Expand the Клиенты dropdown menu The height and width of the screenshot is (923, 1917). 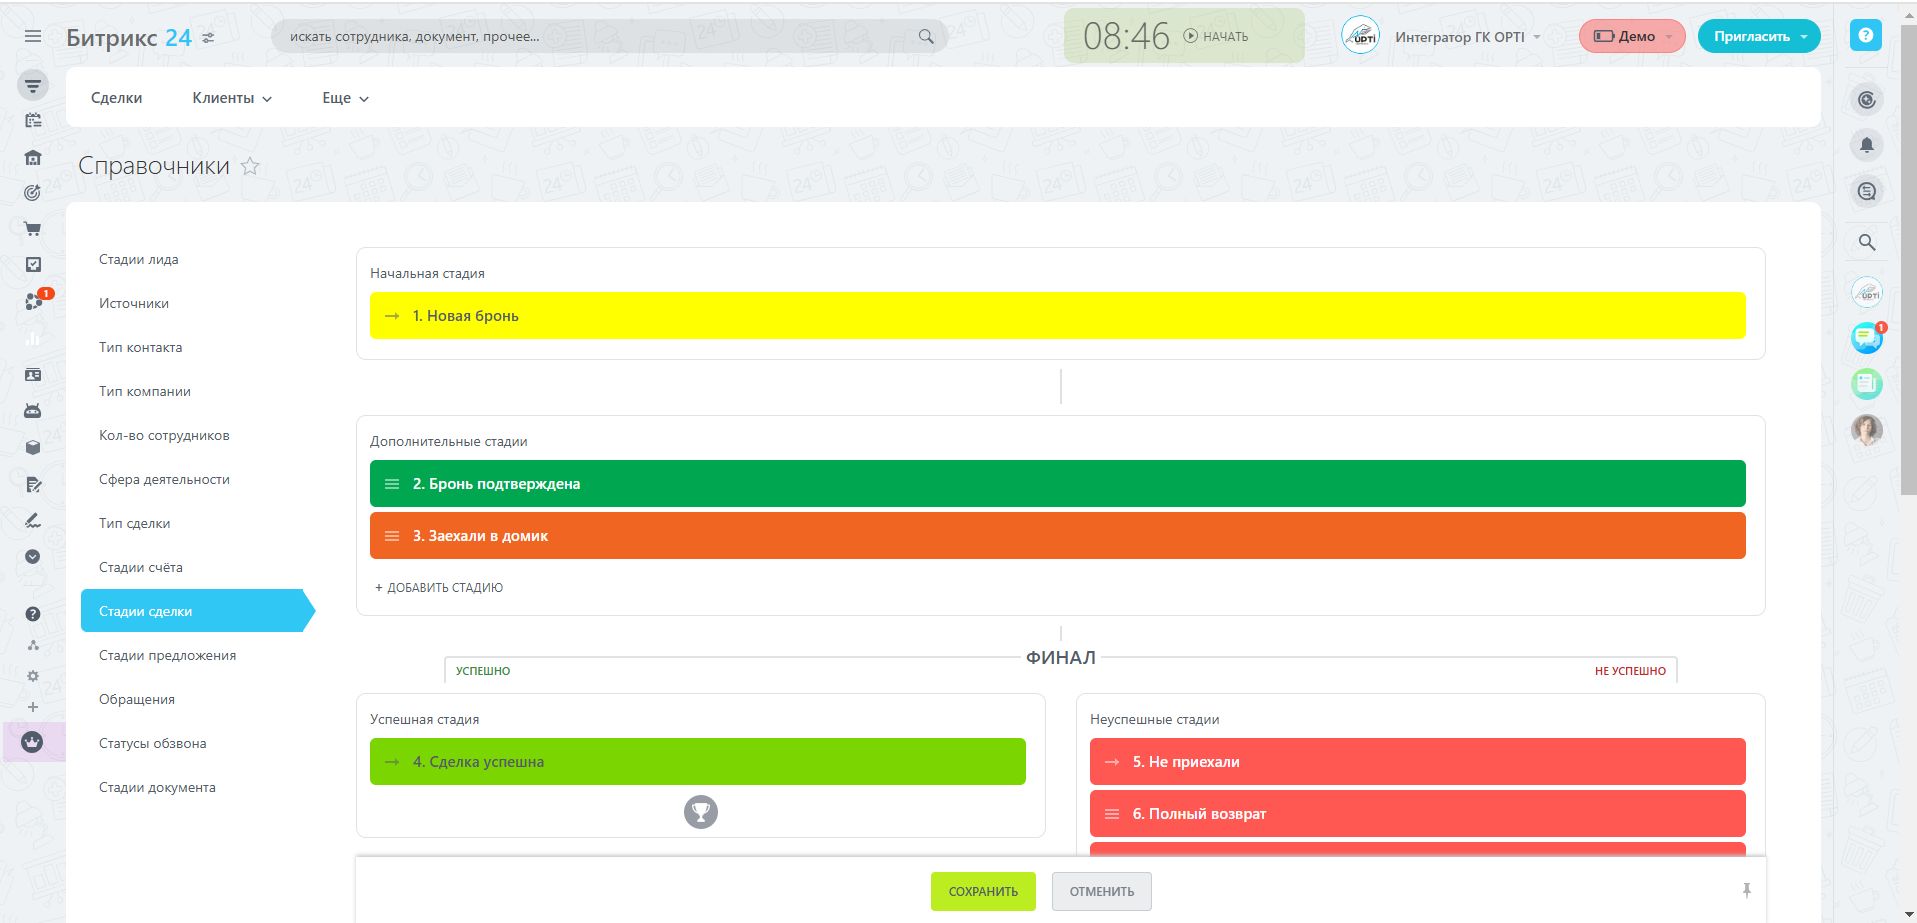pyautogui.click(x=232, y=98)
